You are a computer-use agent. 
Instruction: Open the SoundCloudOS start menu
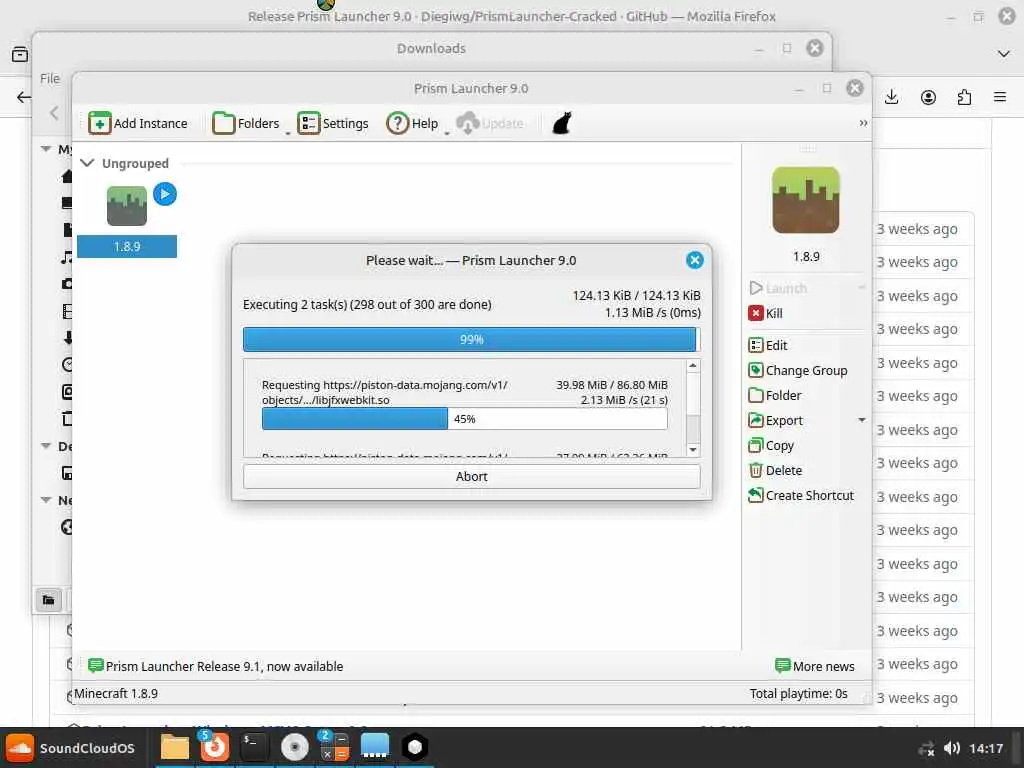tap(70, 748)
